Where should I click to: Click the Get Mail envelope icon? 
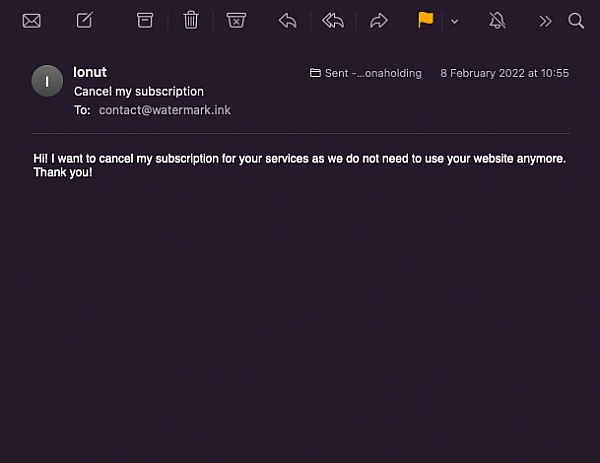tap(31, 21)
